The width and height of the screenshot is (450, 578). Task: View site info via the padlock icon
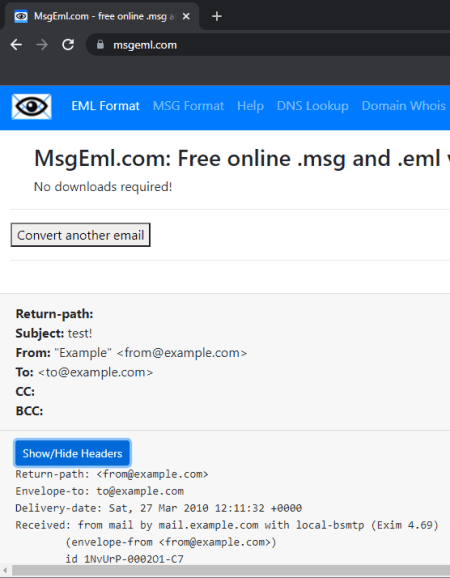pyautogui.click(x=100, y=45)
